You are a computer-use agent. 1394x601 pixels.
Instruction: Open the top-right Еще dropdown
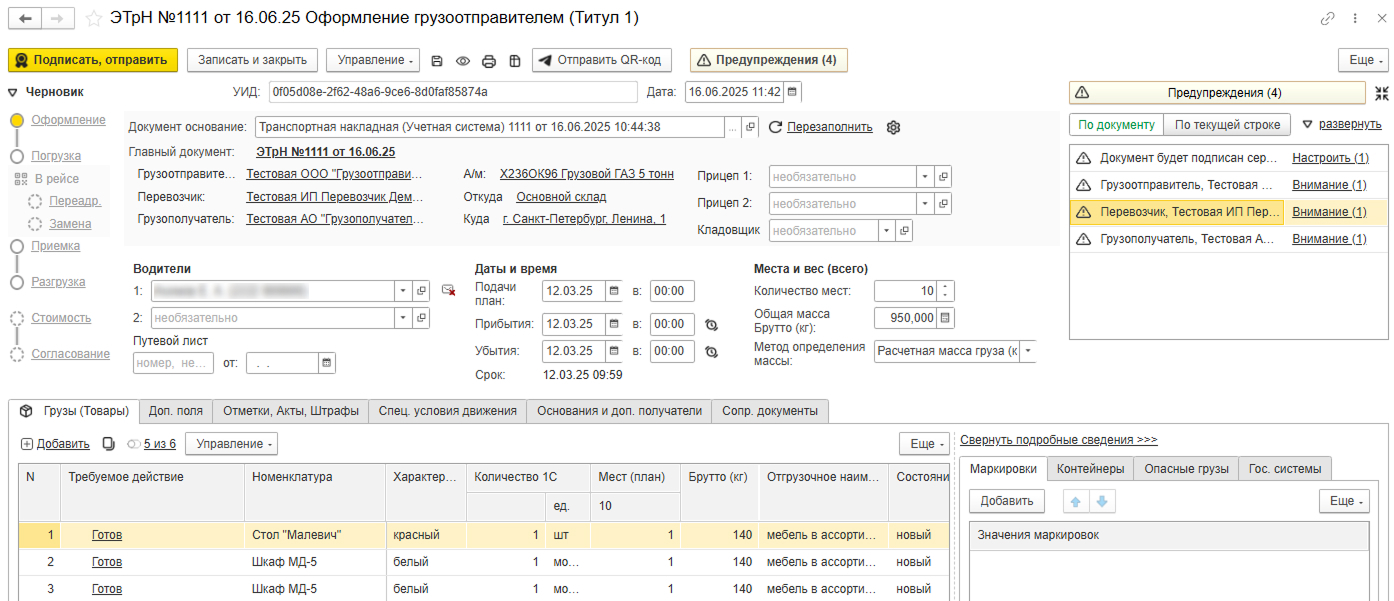1364,60
